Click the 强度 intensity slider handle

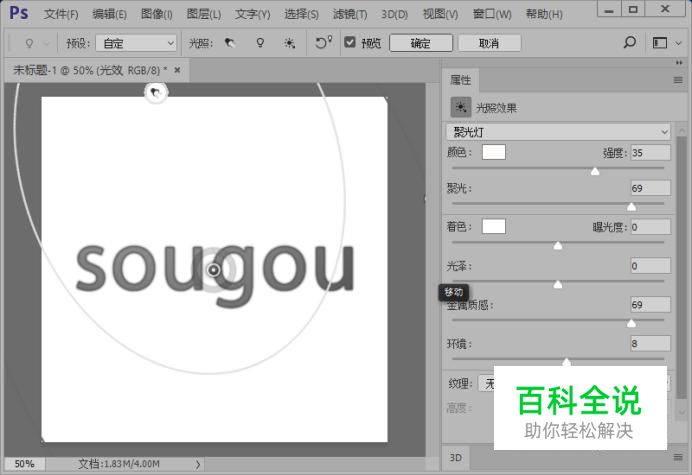click(595, 171)
